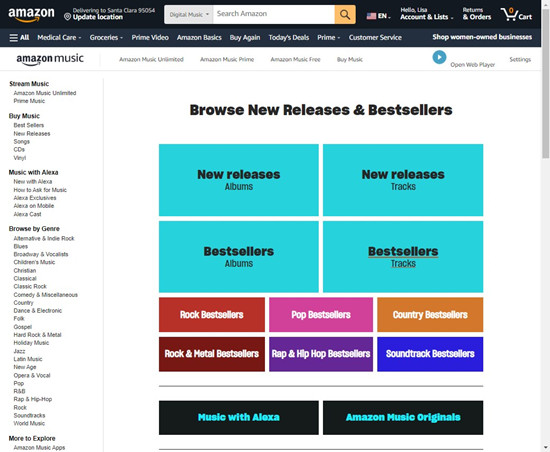This screenshot has height=452, width=550.
Task: Open New with Alexa link
Action: pyautogui.click(x=33, y=182)
